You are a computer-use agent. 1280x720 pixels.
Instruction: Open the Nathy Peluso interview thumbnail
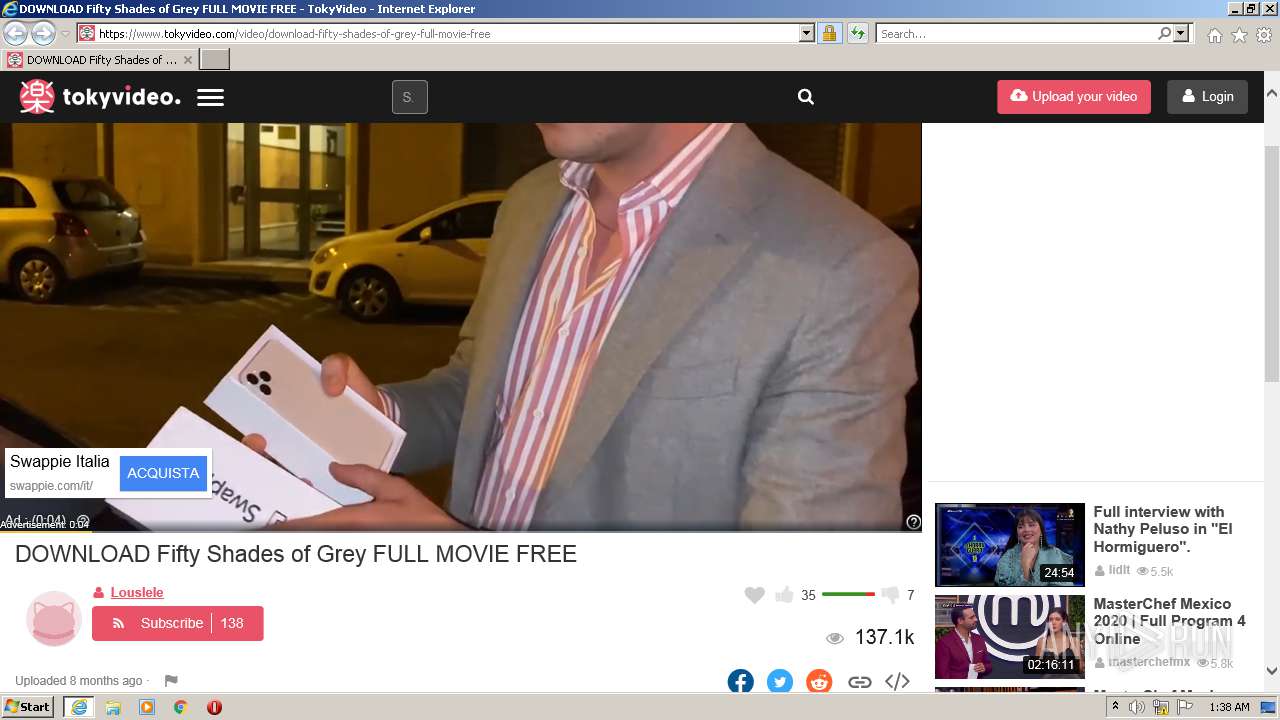pos(1010,545)
